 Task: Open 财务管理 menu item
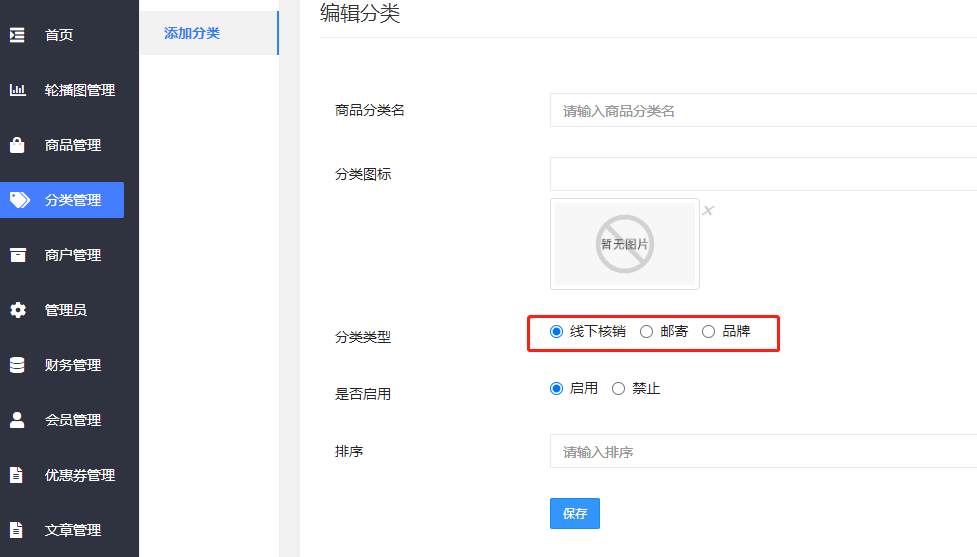coord(73,365)
